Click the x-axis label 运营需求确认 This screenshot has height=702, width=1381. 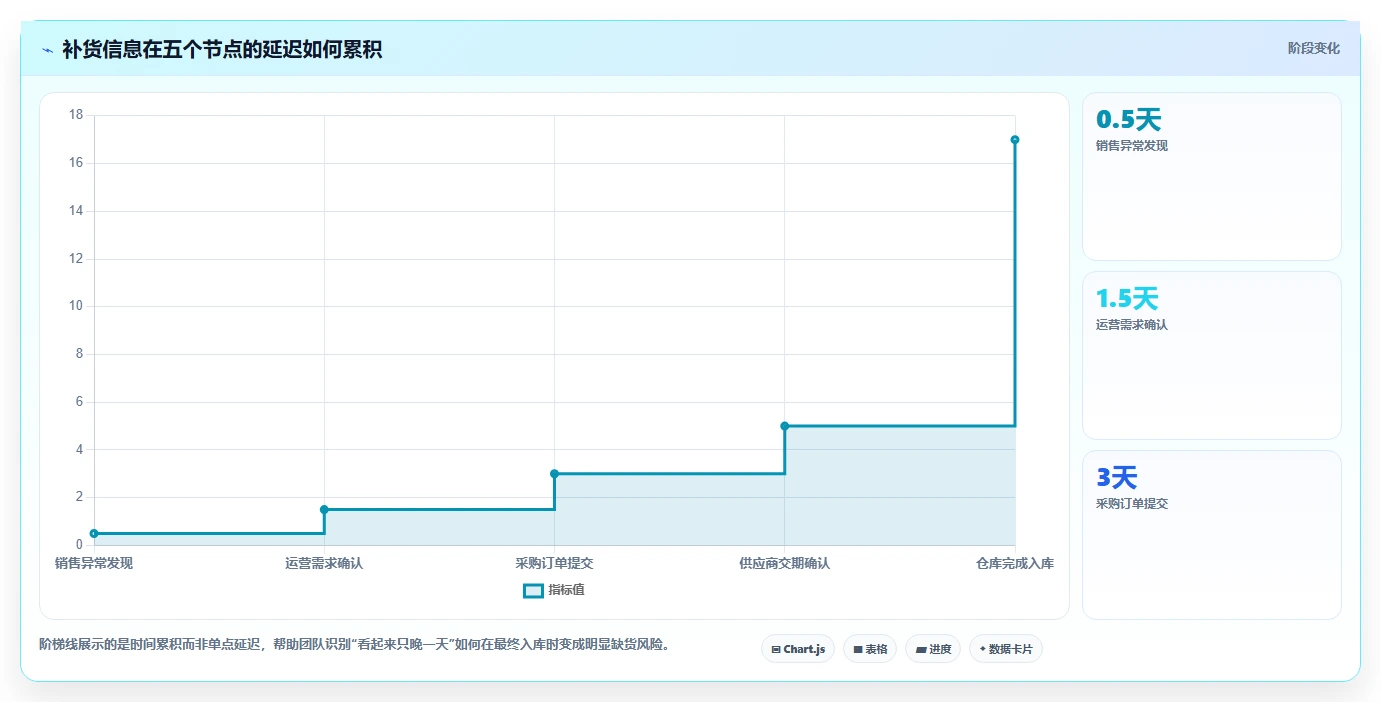tap(324, 564)
